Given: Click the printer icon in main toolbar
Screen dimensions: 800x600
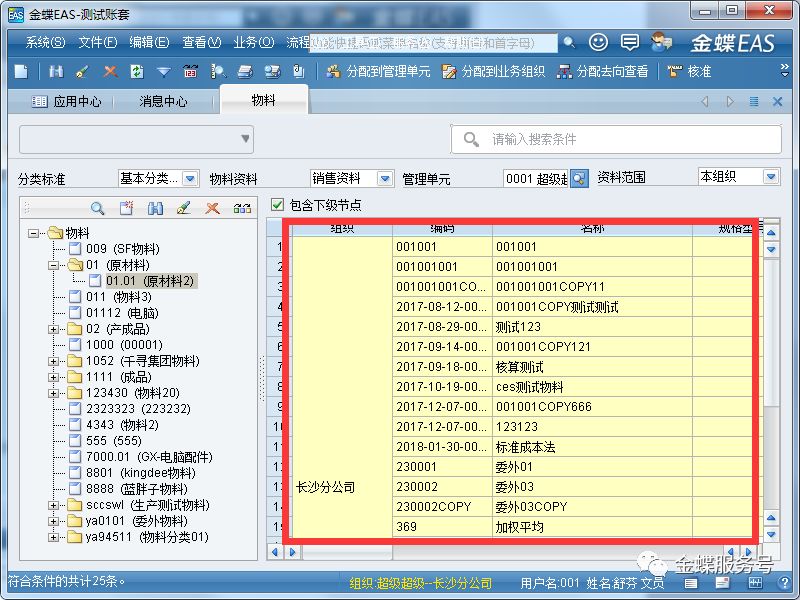Looking at the screenshot, I should 245,71.
